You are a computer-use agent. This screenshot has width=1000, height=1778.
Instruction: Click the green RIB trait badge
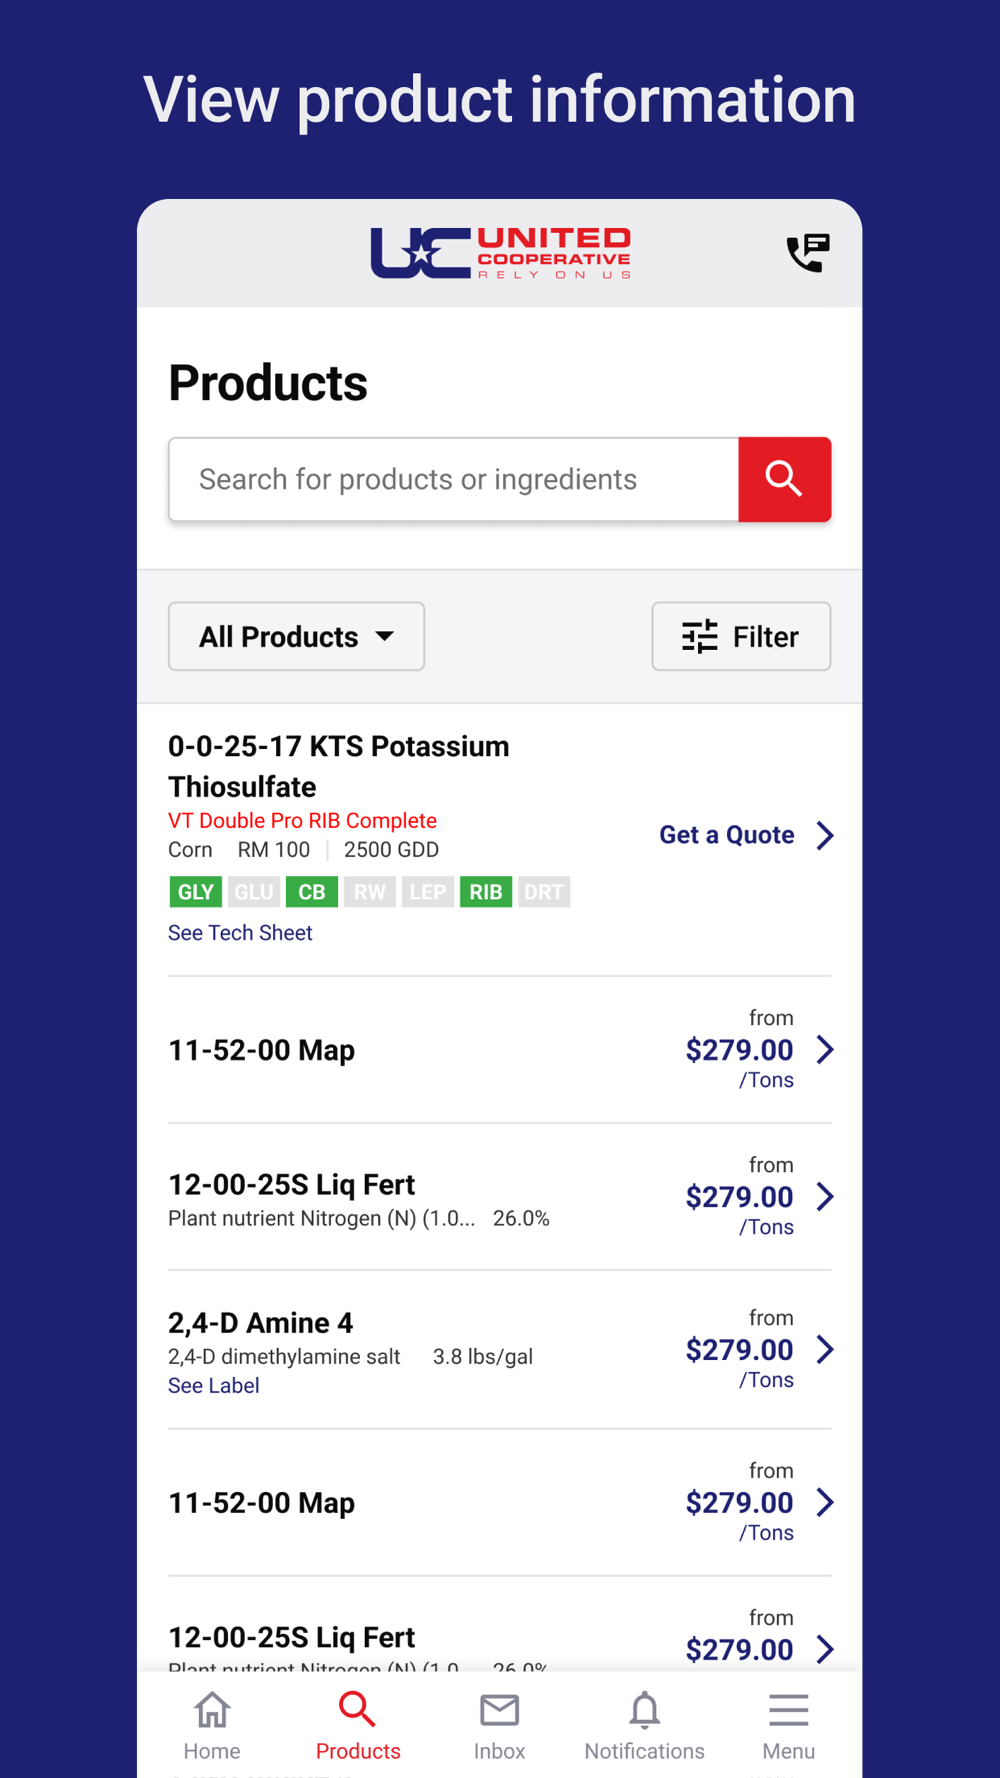[x=486, y=892]
